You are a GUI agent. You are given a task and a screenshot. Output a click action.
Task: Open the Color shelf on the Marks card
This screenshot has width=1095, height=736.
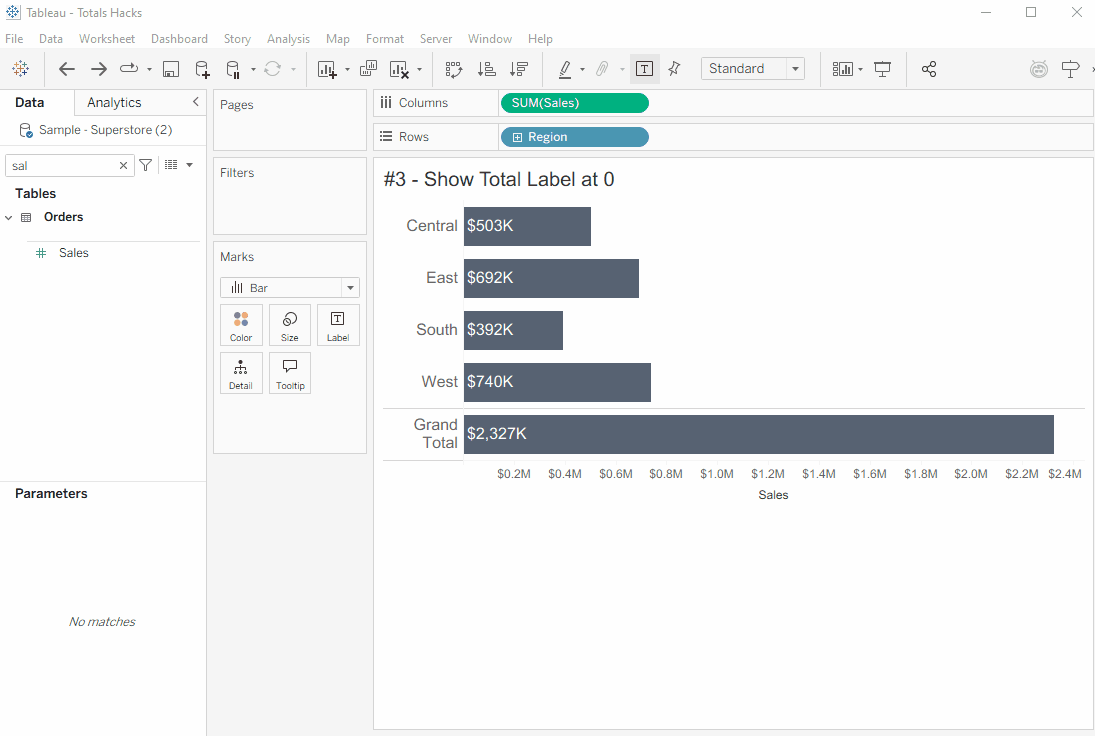pyautogui.click(x=241, y=324)
